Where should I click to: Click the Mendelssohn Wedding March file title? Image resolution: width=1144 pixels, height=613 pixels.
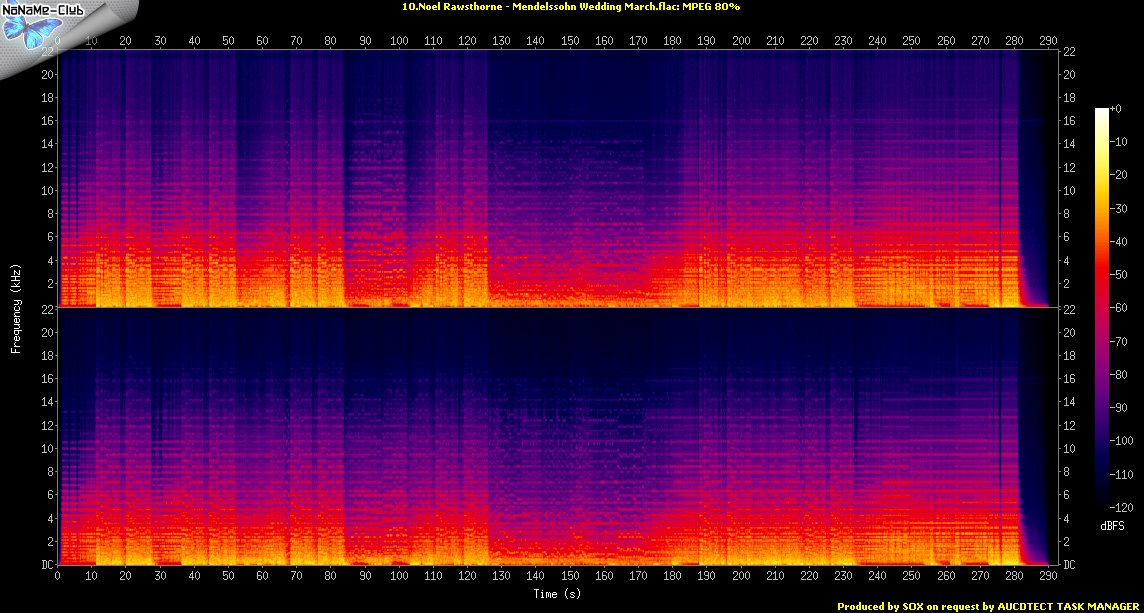pos(571,6)
